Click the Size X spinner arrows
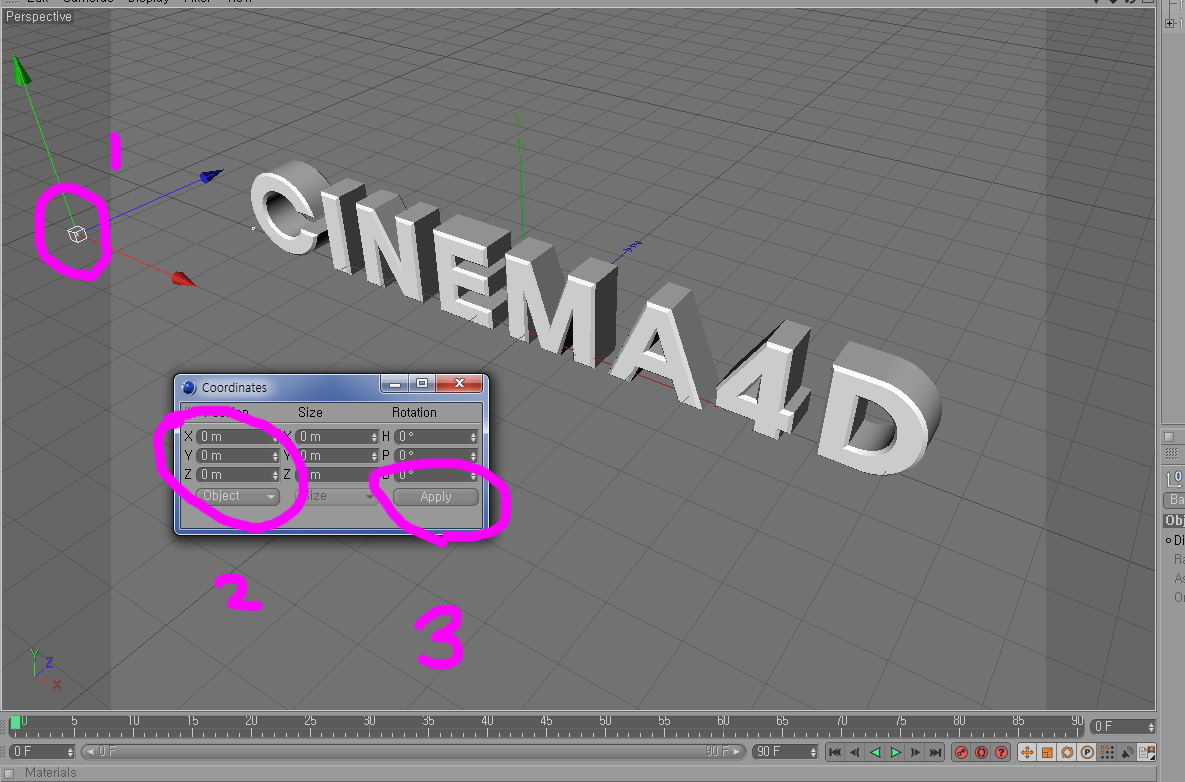 click(374, 437)
